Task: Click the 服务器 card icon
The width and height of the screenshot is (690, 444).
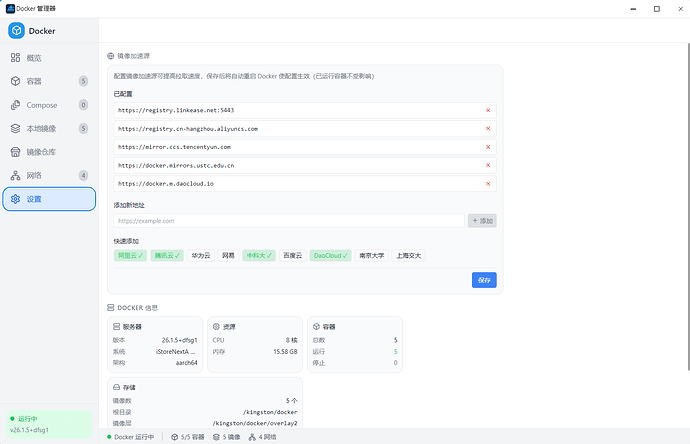Action: pyautogui.click(x=117, y=327)
